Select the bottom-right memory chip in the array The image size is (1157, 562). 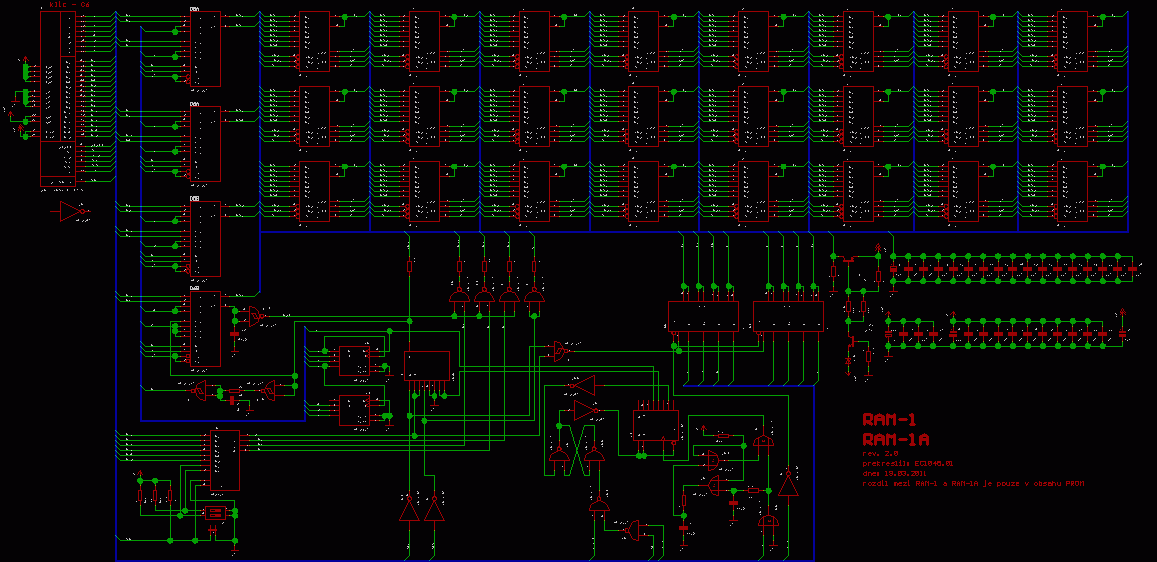[x=1073, y=191]
